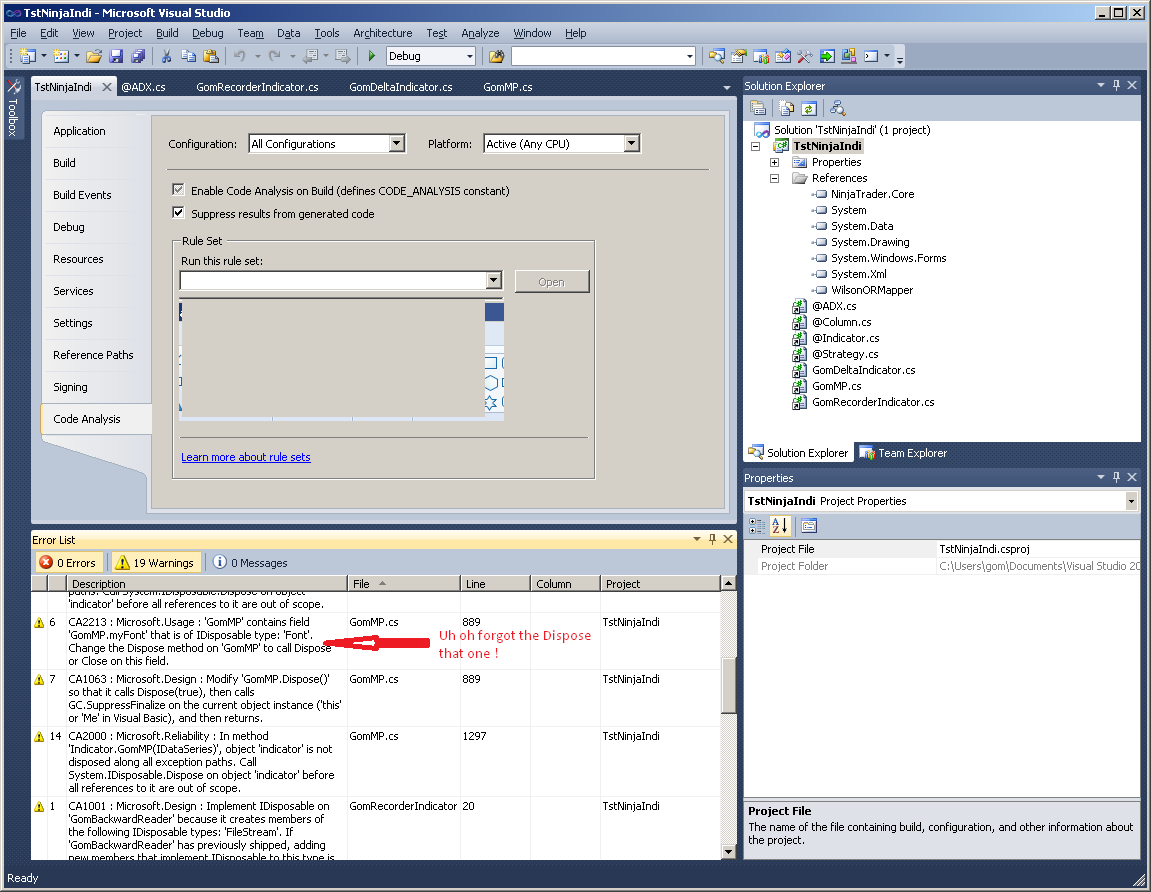
Task: Open the Analyze menu
Action: coord(480,33)
